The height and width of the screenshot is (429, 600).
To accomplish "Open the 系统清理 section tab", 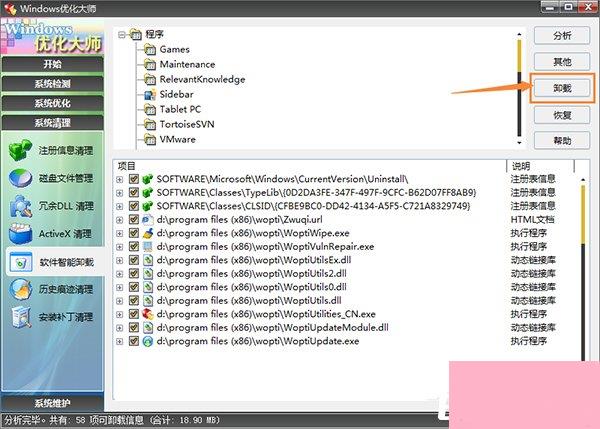I will (52, 122).
